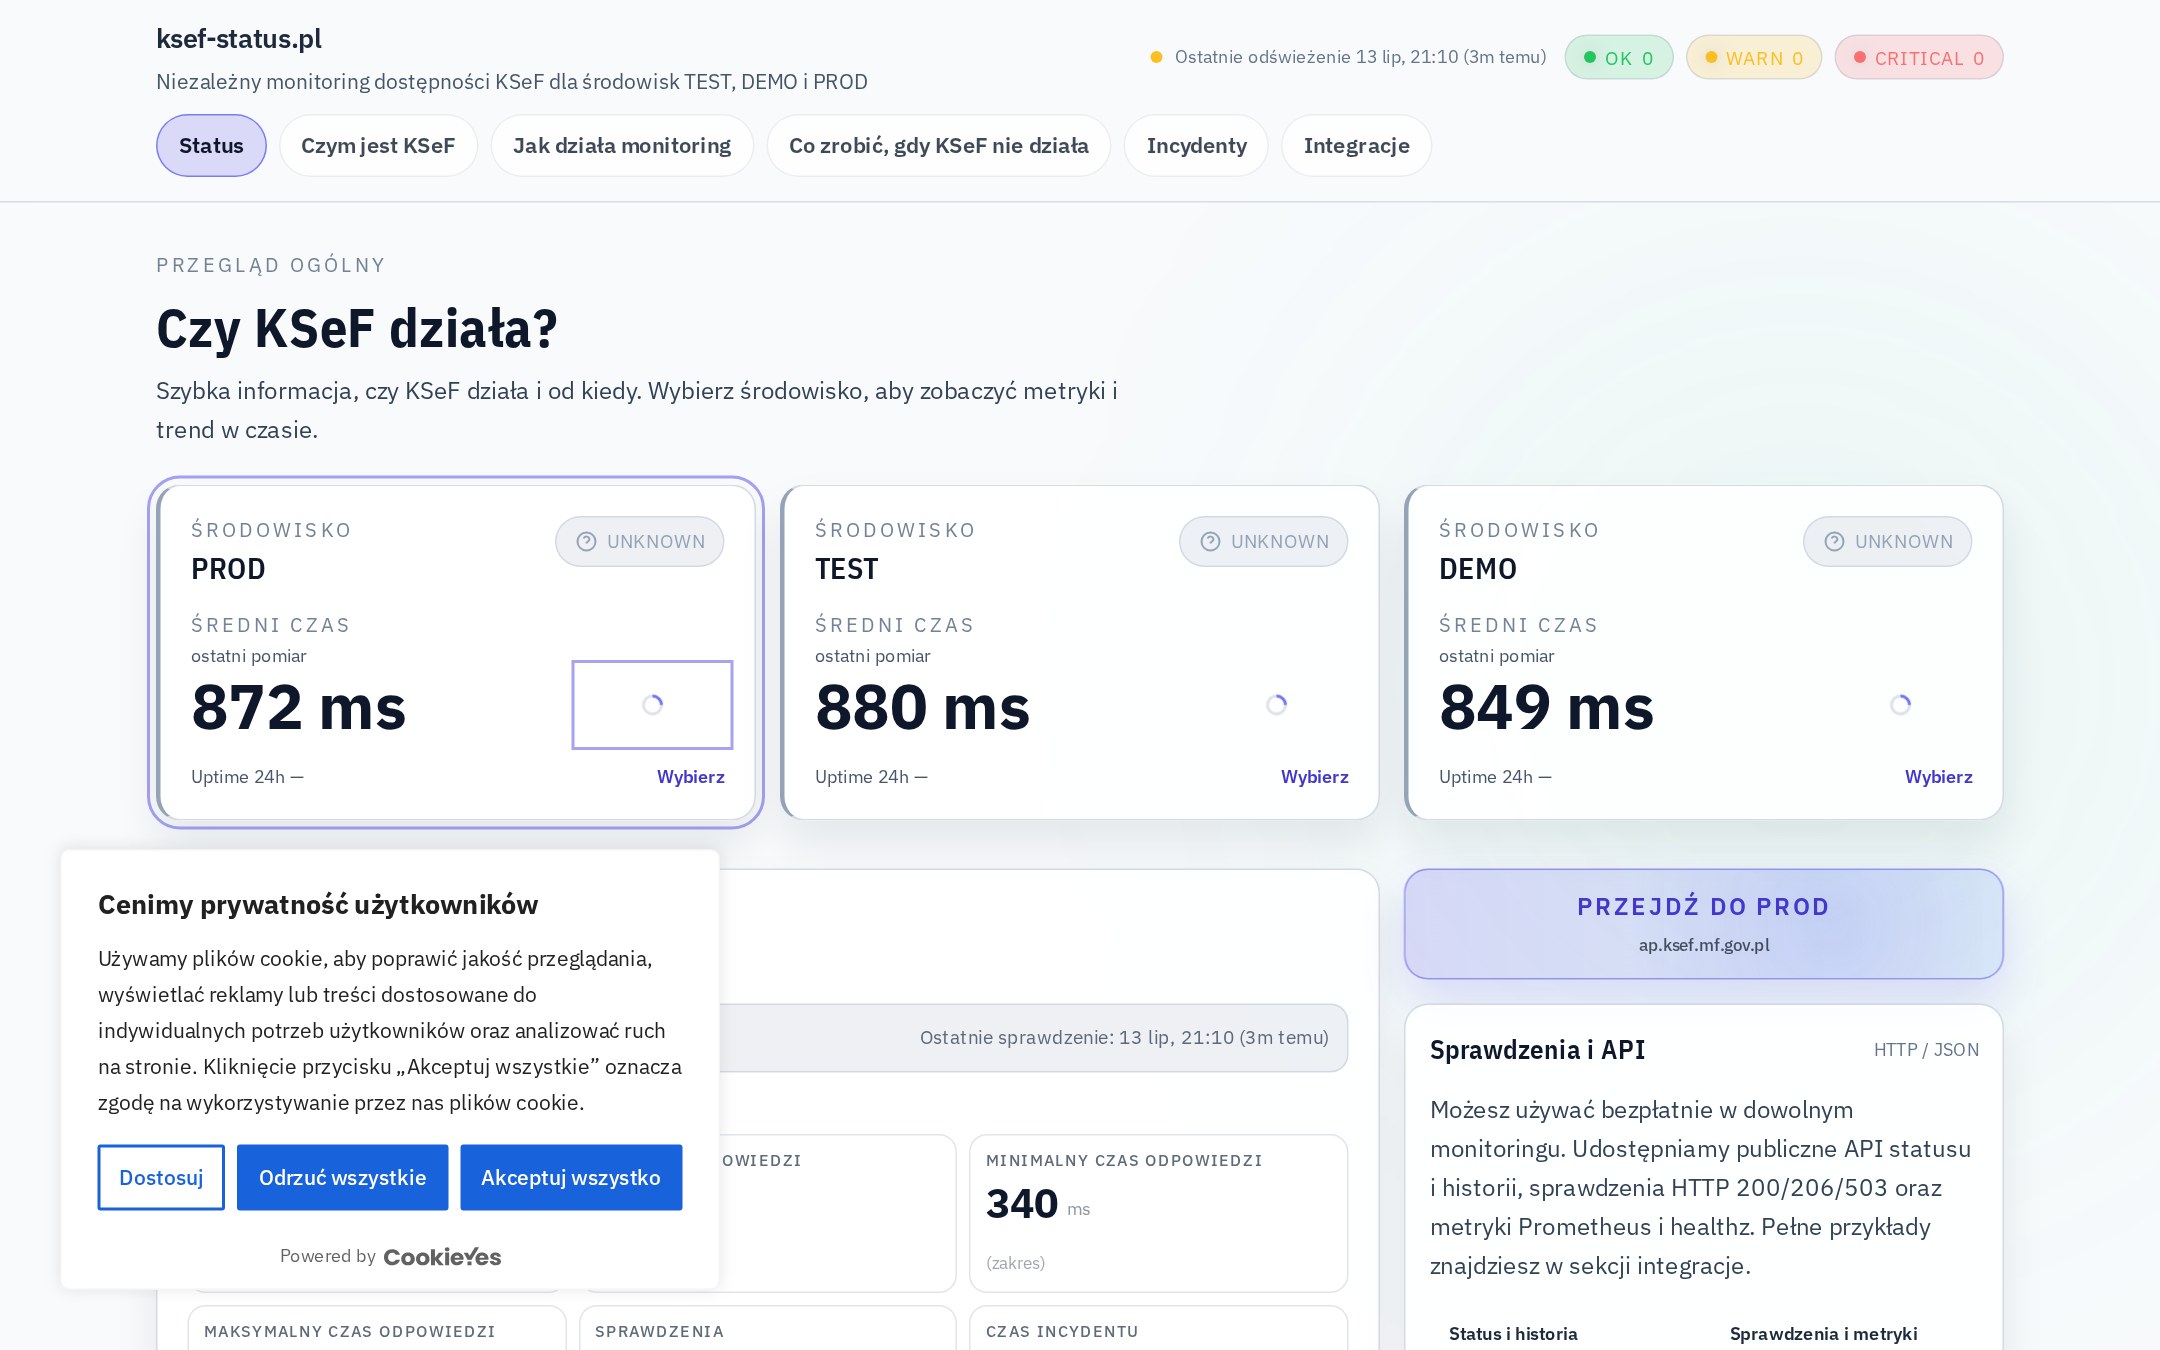Click question mark icon in PROD UNKNOWN badge
Image resolution: width=2160 pixels, height=1350 pixels.
click(587, 541)
